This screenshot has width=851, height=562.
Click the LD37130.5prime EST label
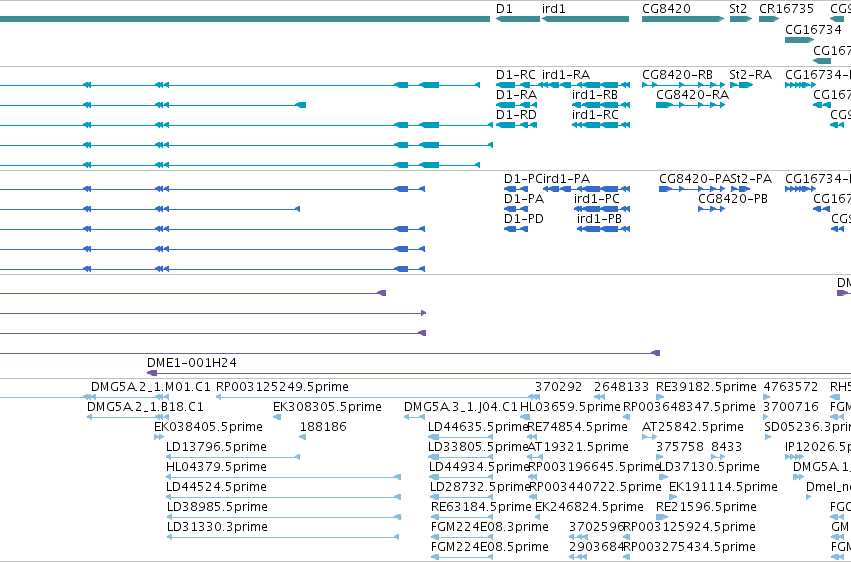click(x=709, y=467)
